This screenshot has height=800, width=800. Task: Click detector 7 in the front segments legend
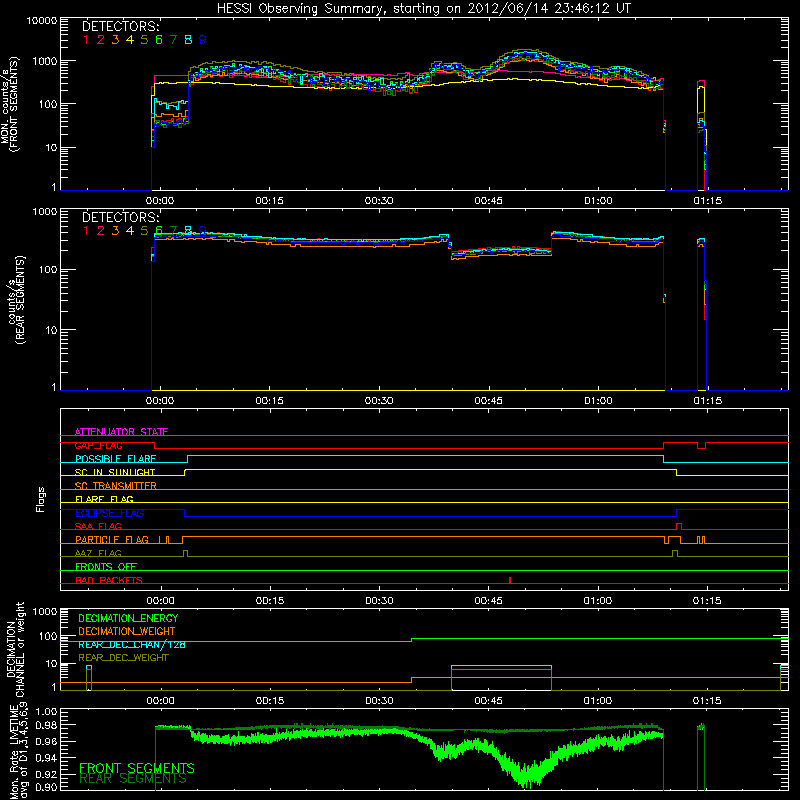pyautogui.click(x=173, y=40)
